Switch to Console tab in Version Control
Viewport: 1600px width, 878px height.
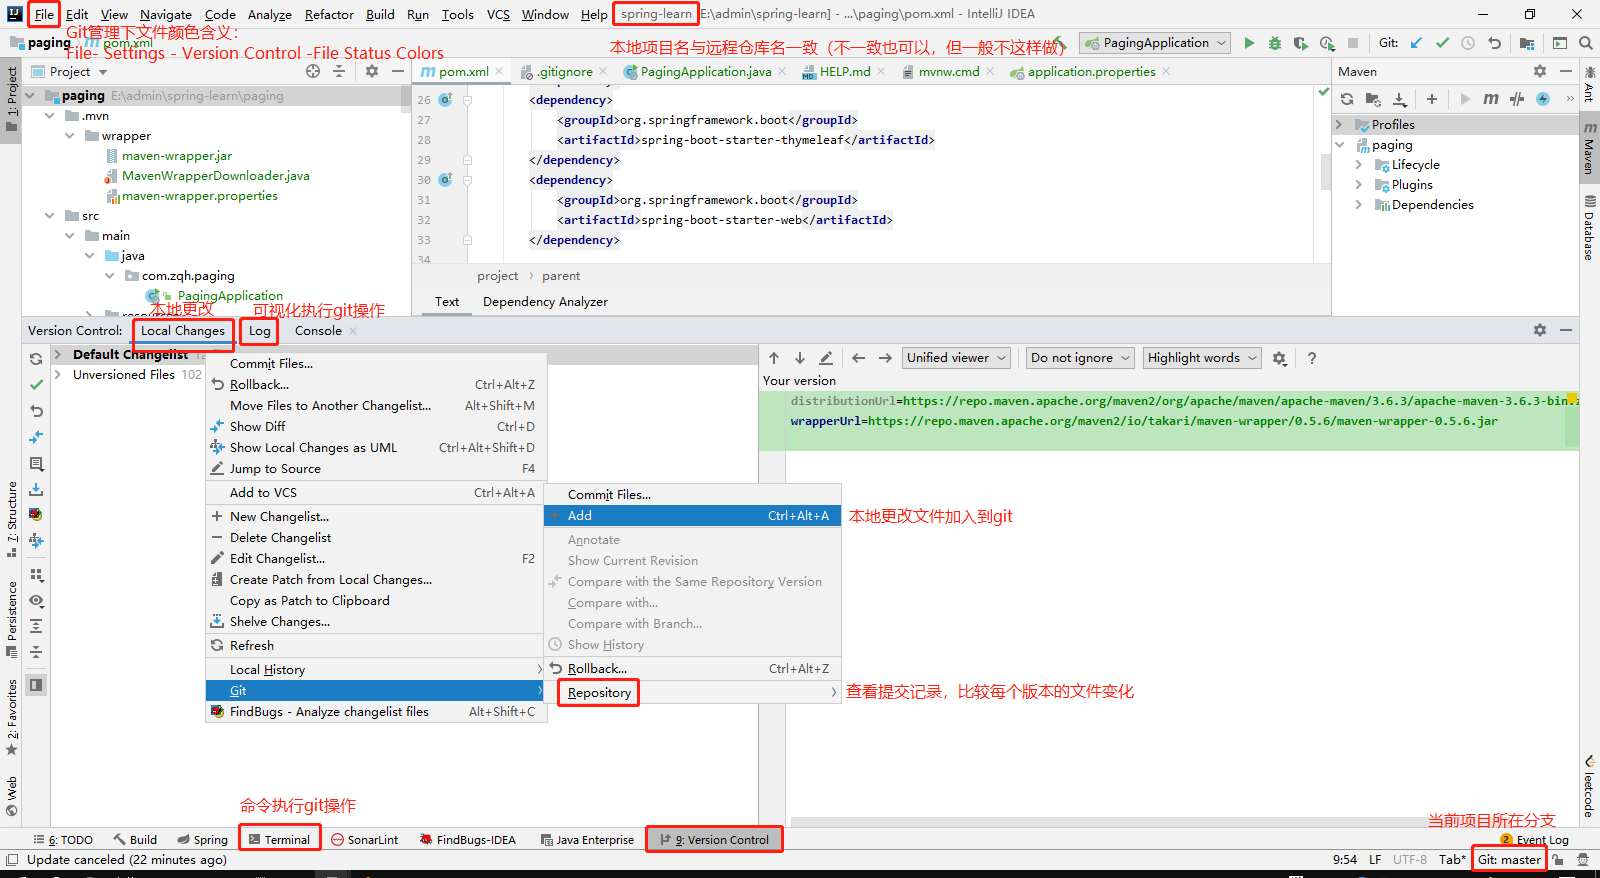[318, 331]
